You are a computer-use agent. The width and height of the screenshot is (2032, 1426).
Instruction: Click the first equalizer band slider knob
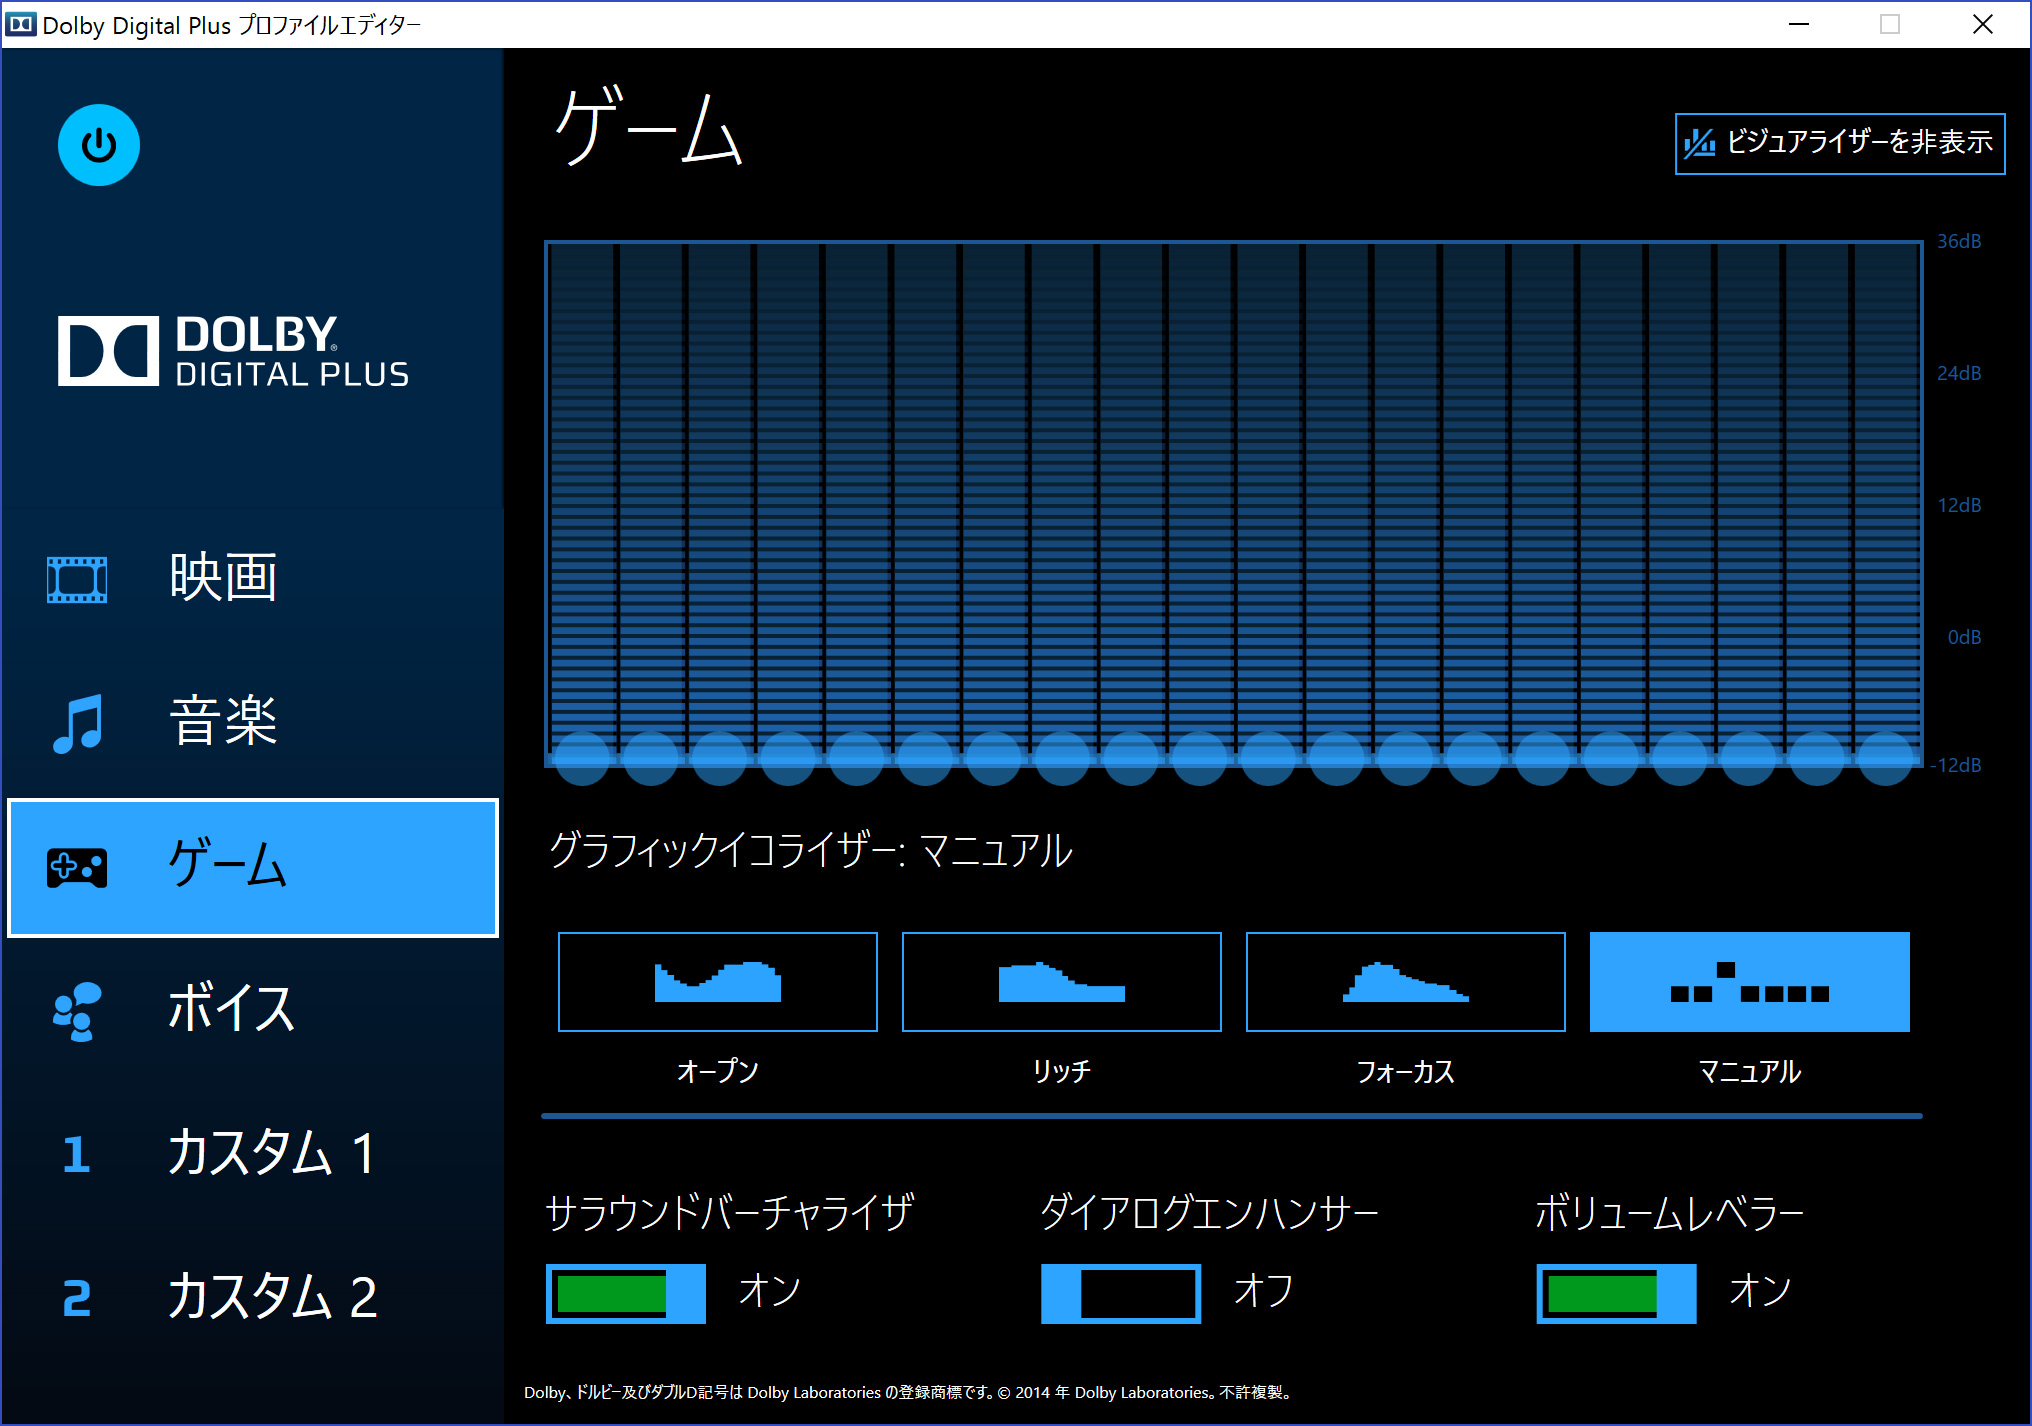coord(582,759)
